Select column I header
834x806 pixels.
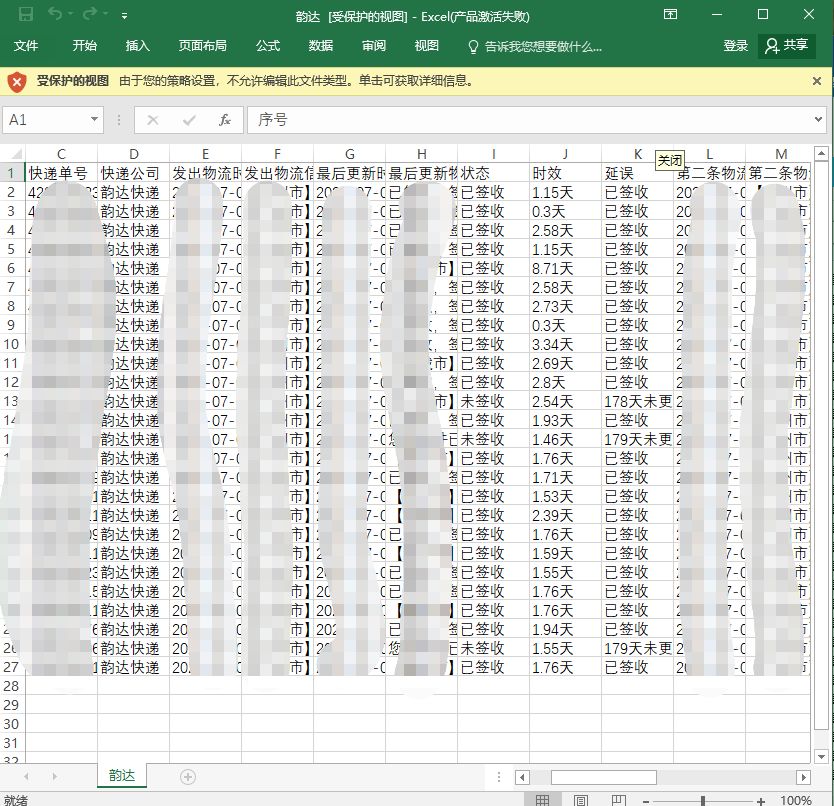(494, 154)
